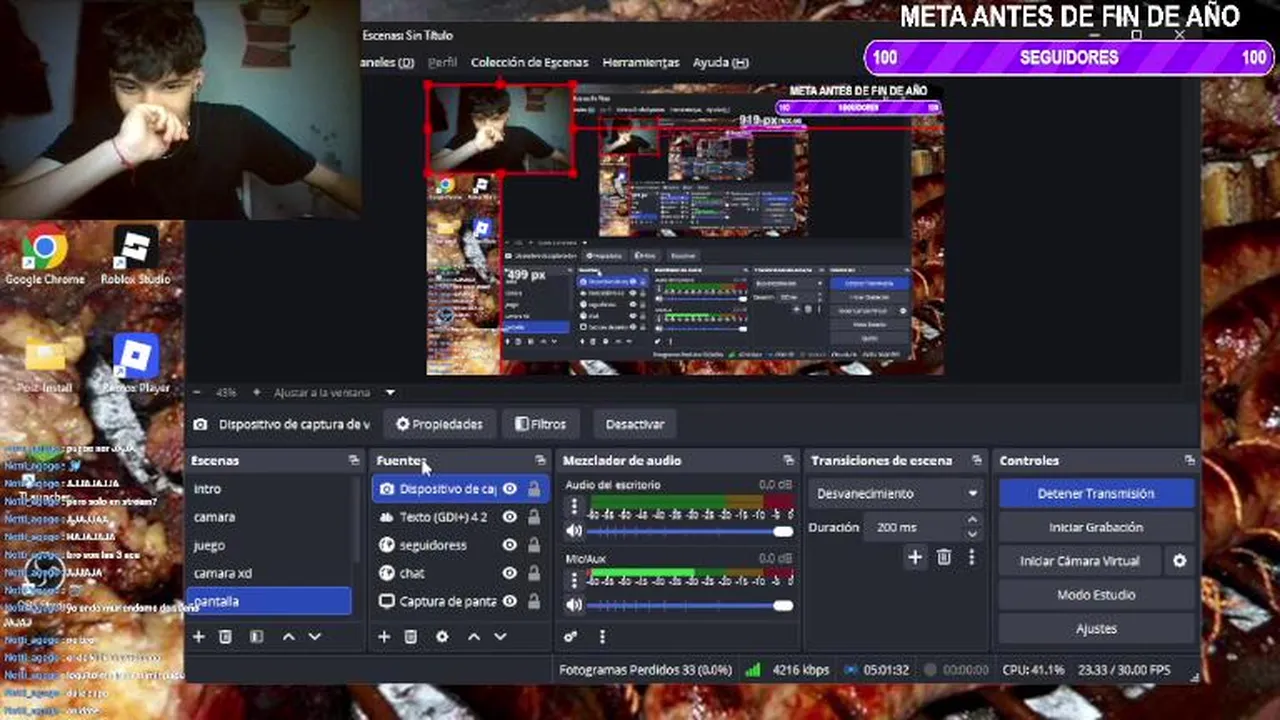This screenshot has width=1280, height=720.
Task: Pop out the Controles dock panel
Action: (1189, 460)
